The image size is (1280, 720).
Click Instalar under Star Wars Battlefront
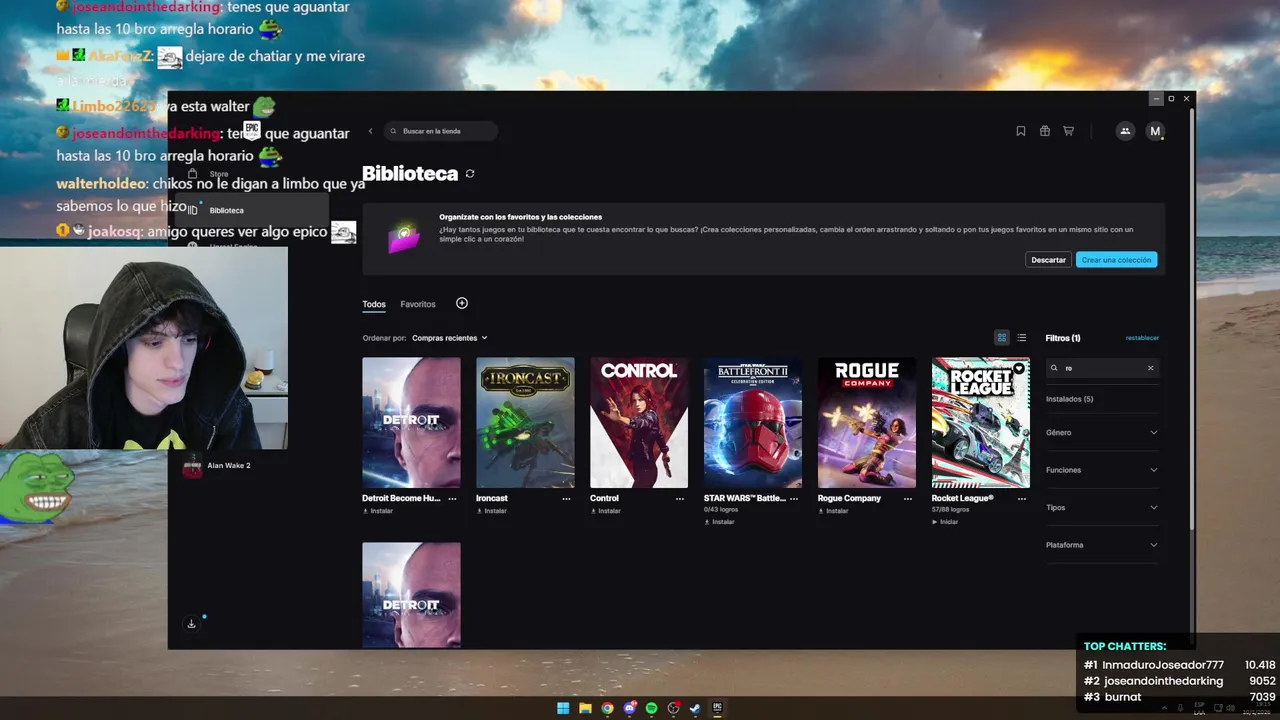[x=720, y=522]
